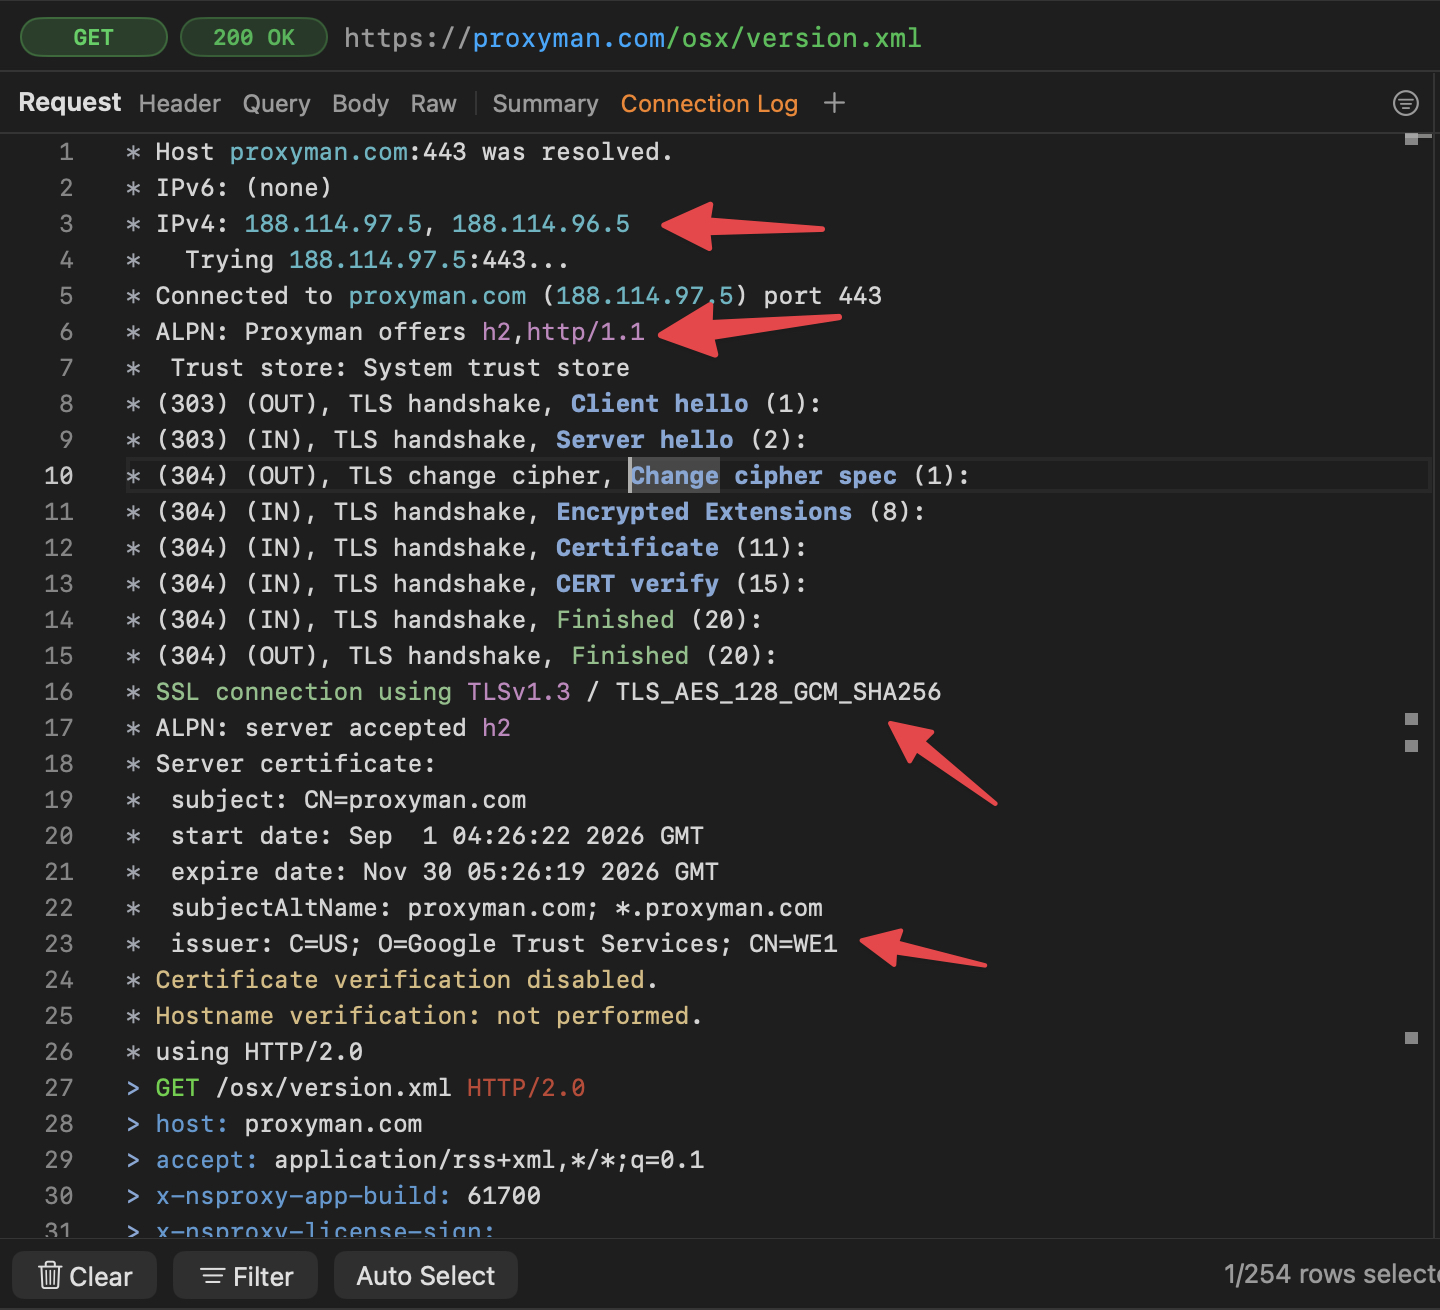Click the Auto Select button
This screenshot has height=1310, width=1440.
point(426,1276)
